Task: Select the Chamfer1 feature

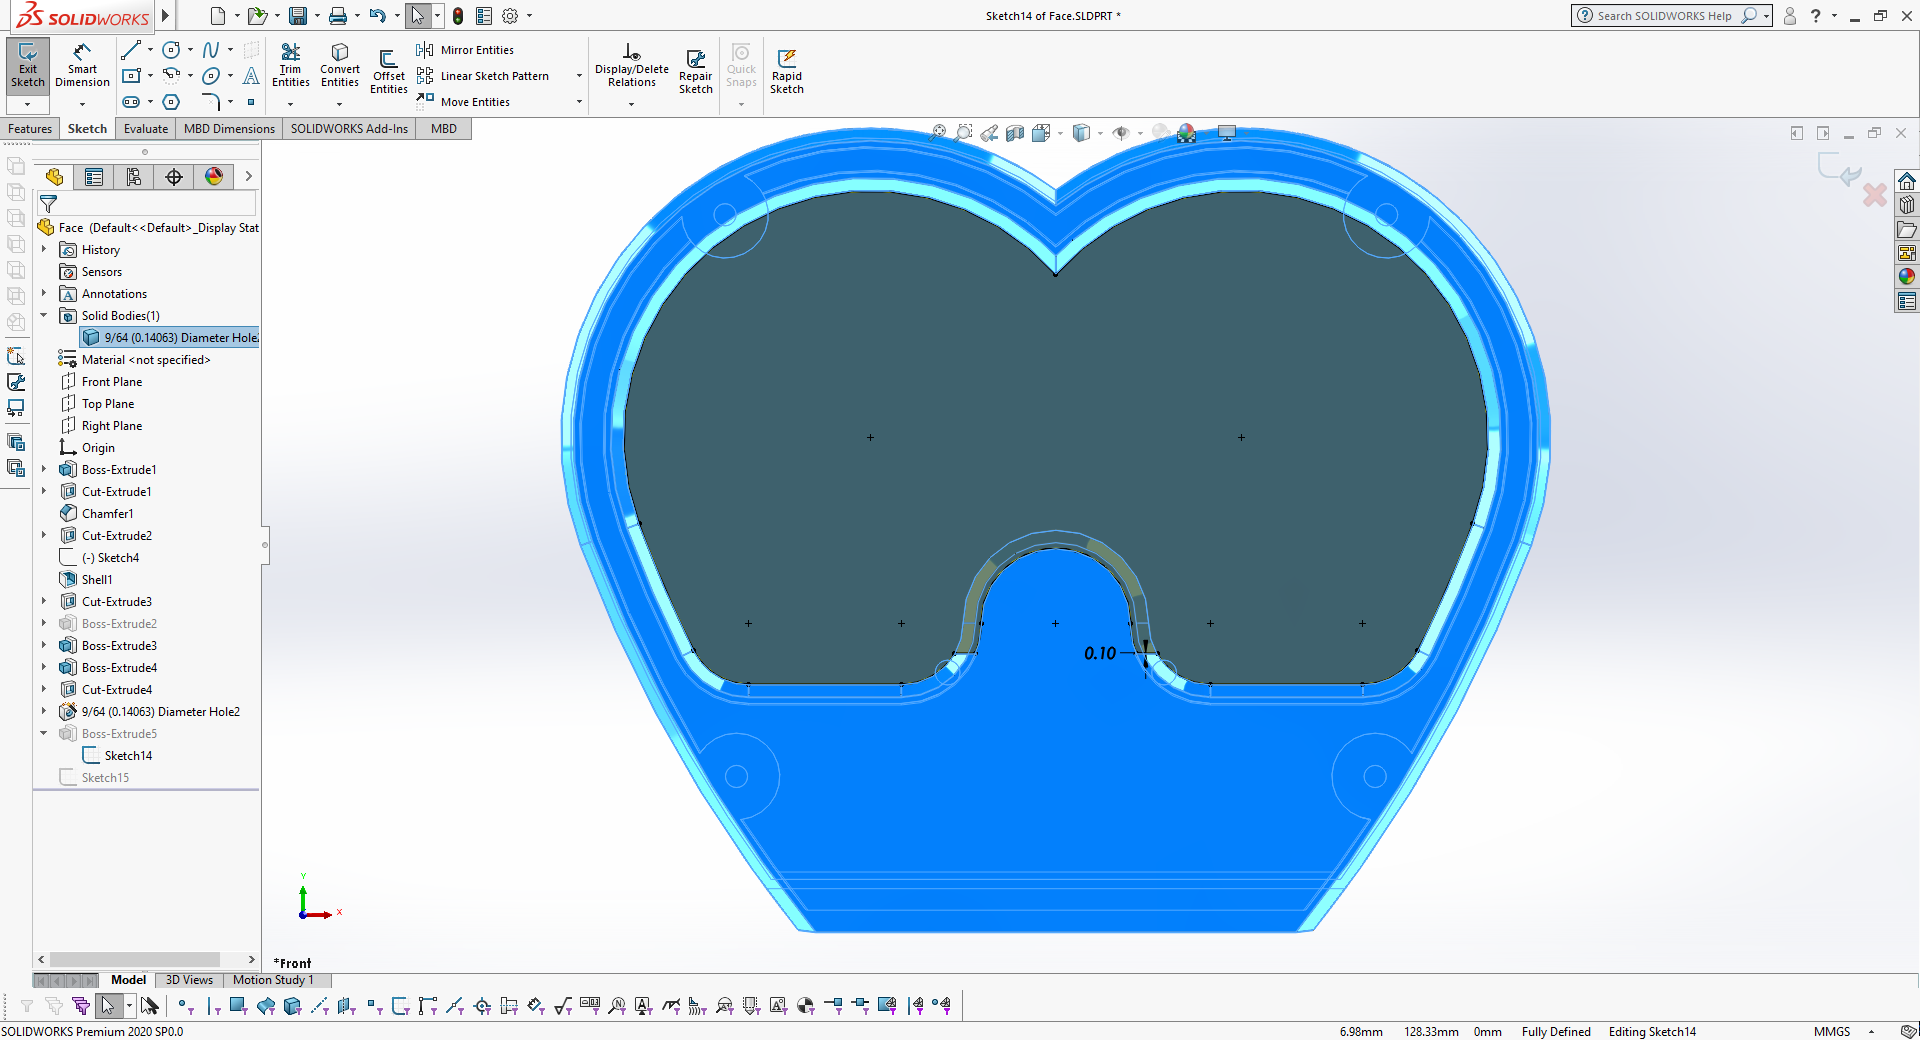Action: pos(107,513)
